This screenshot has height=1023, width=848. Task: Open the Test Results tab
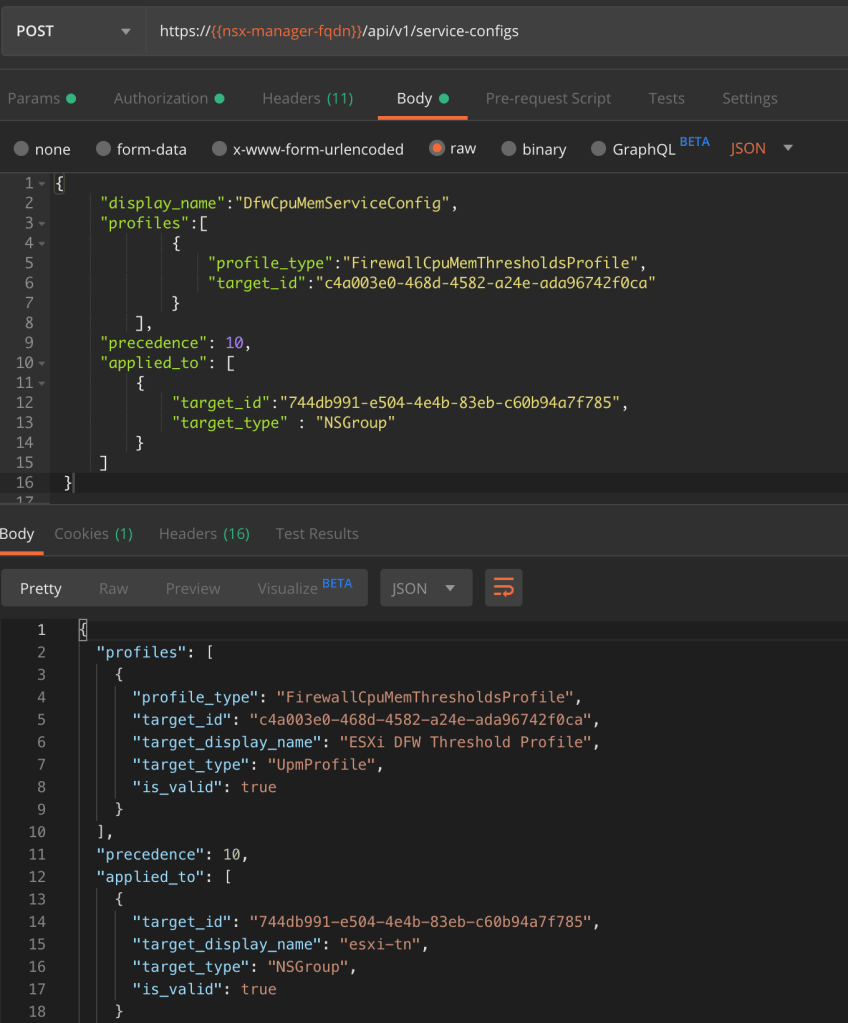[316, 533]
